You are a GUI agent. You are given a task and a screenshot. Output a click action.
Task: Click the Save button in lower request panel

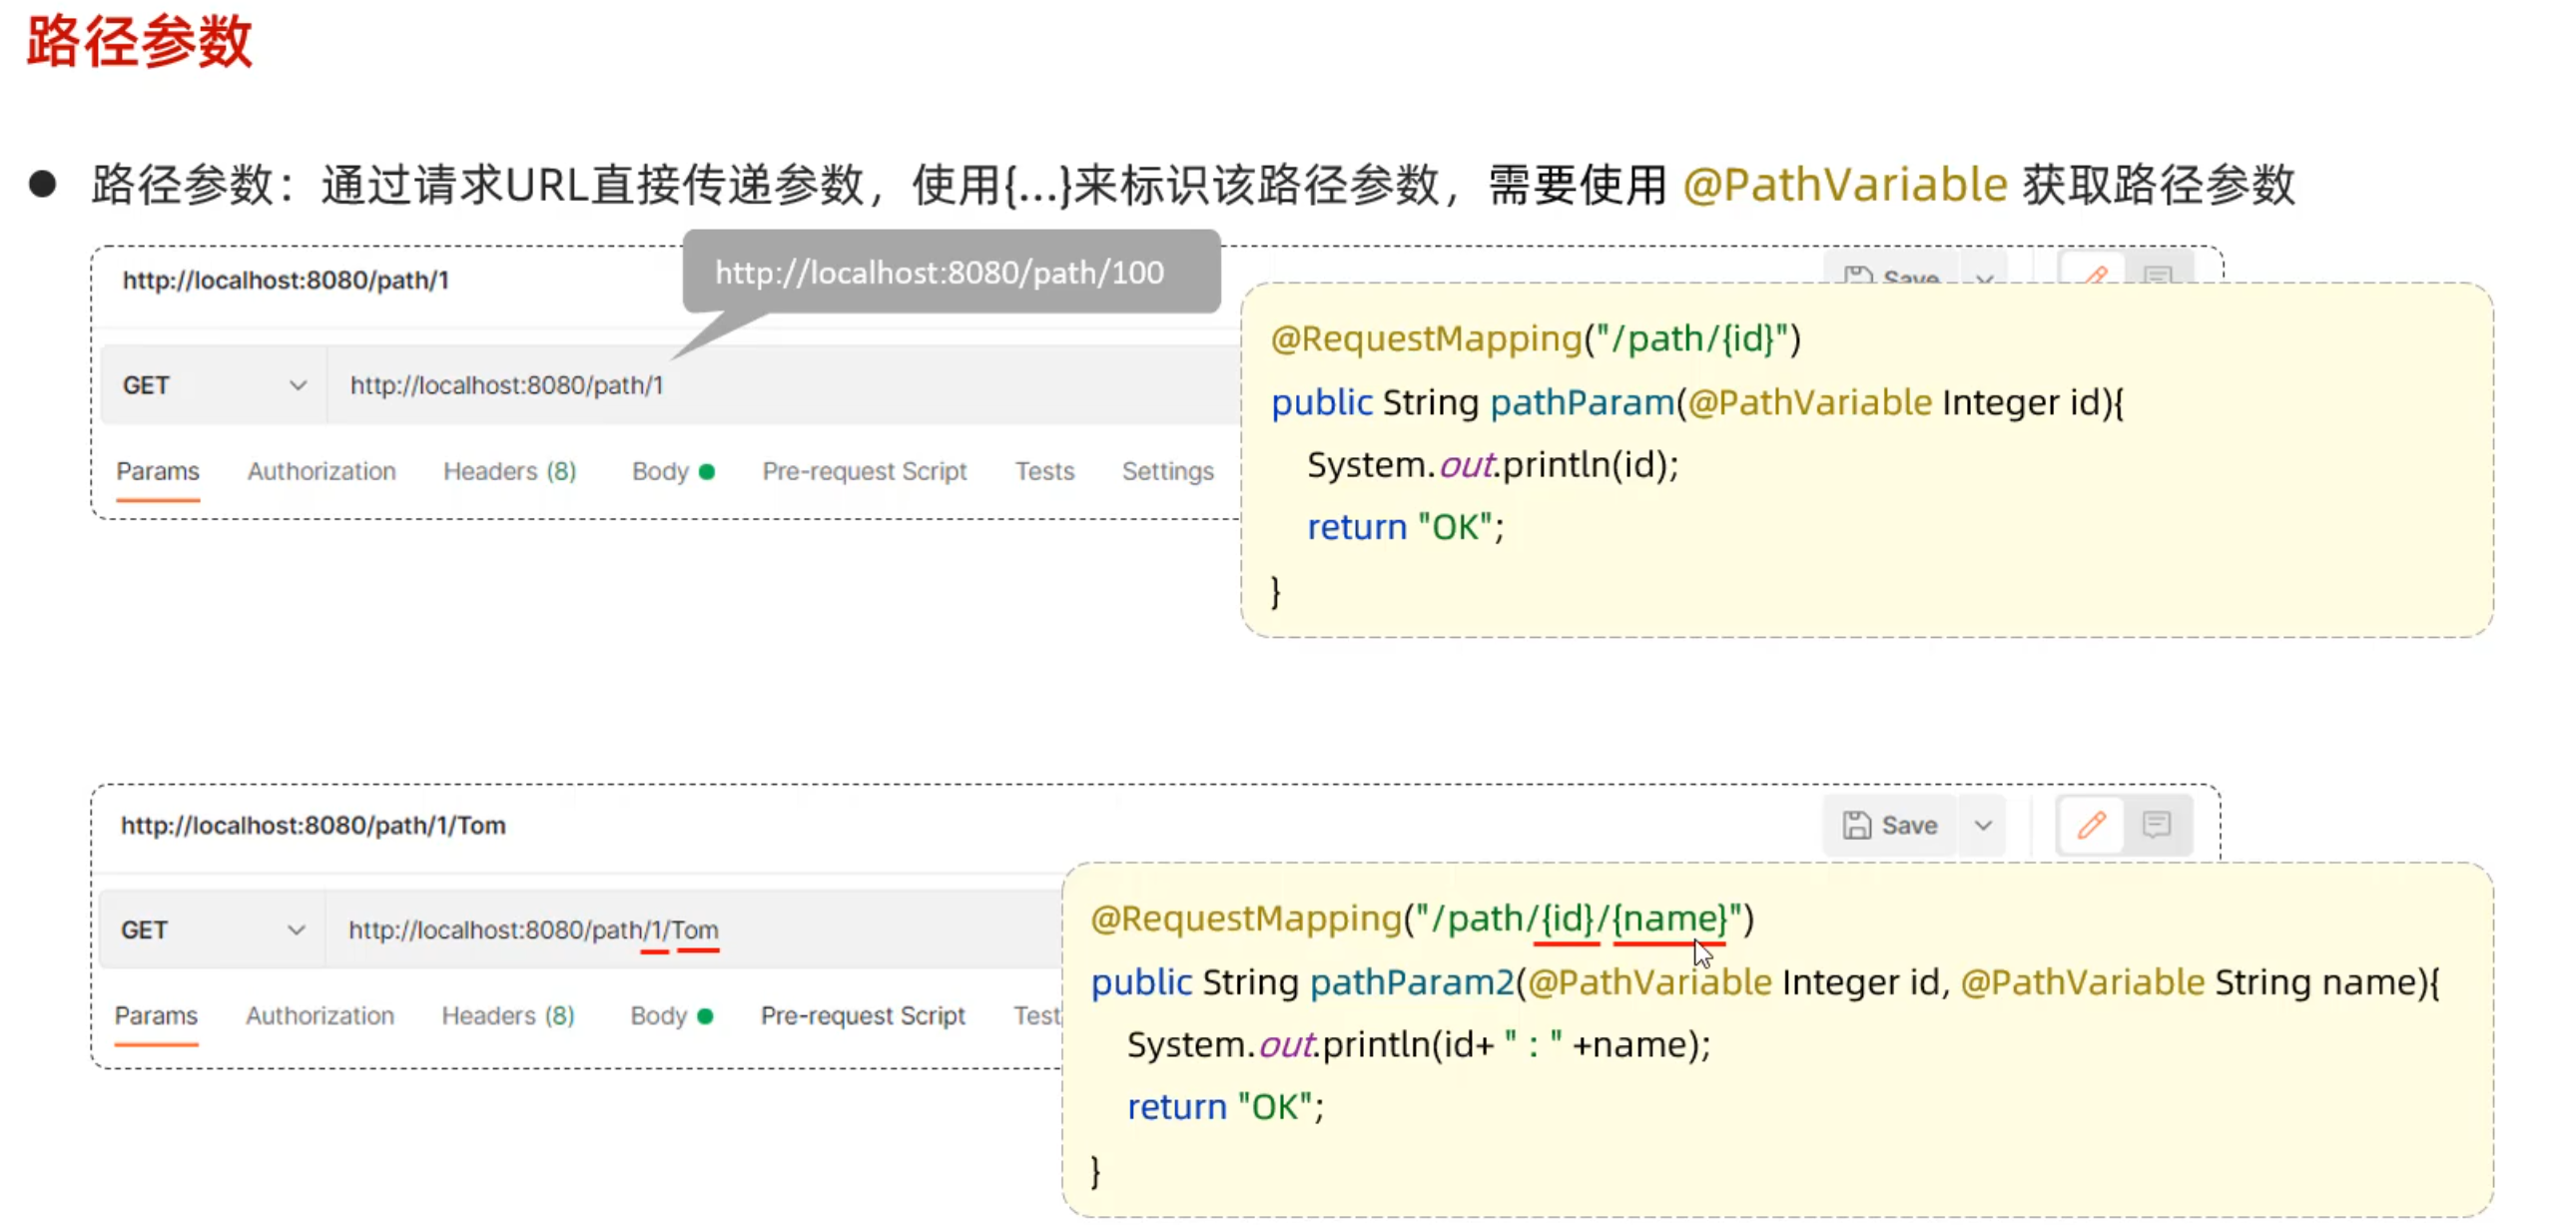pos(1890,825)
